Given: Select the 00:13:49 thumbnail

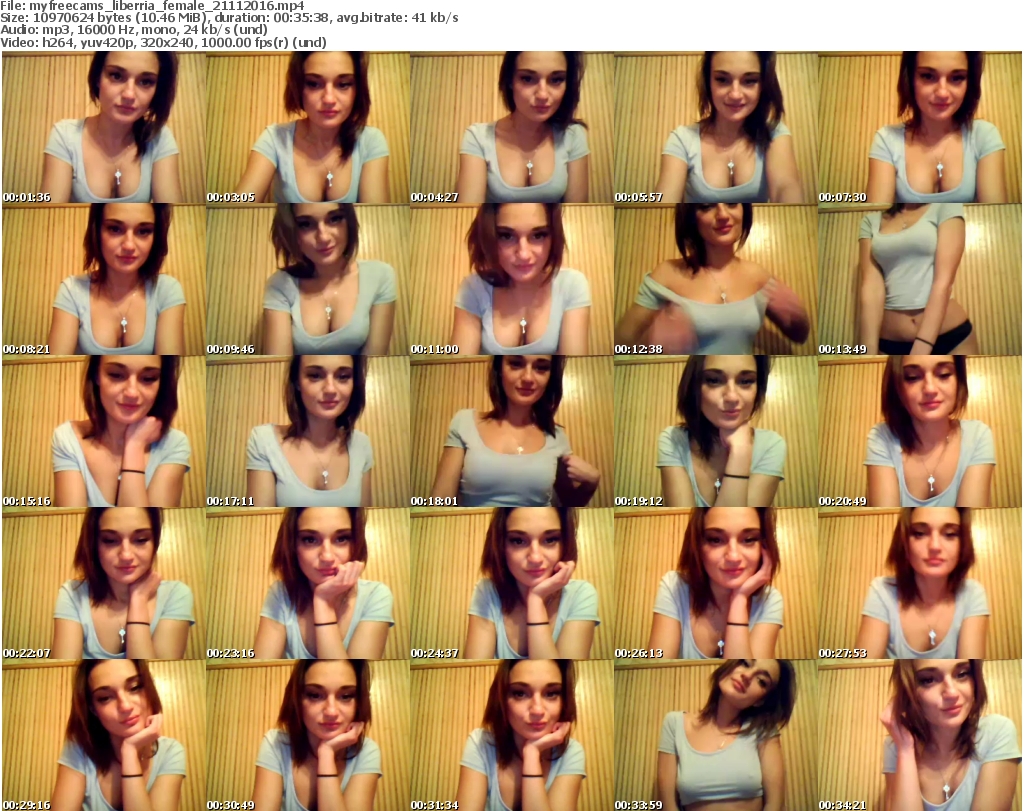Looking at the screenshot, I should pyautogui.click(x=920, y=279).
